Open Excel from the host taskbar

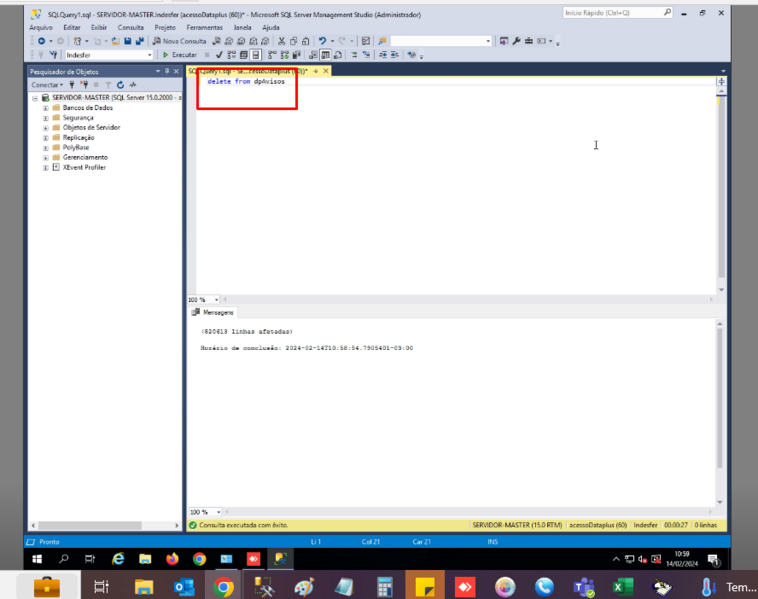pyautogui.click(x=623, y=587)
